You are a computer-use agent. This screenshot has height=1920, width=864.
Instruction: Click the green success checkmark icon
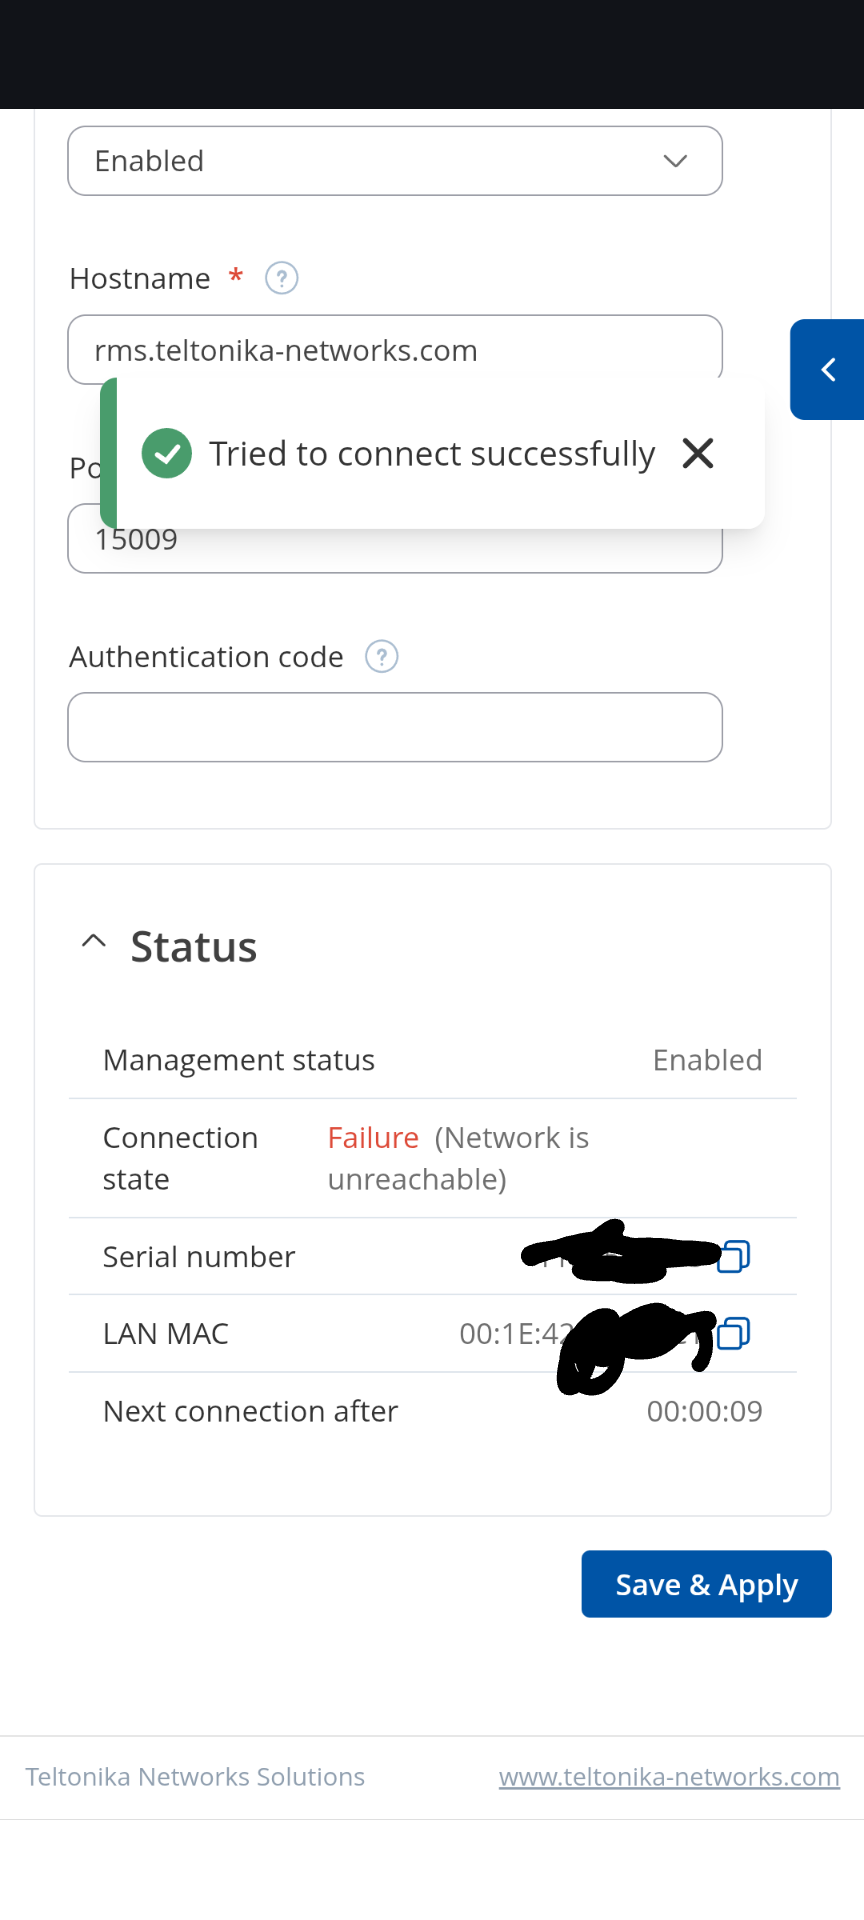pyautogui.click(x=167, y=453)
